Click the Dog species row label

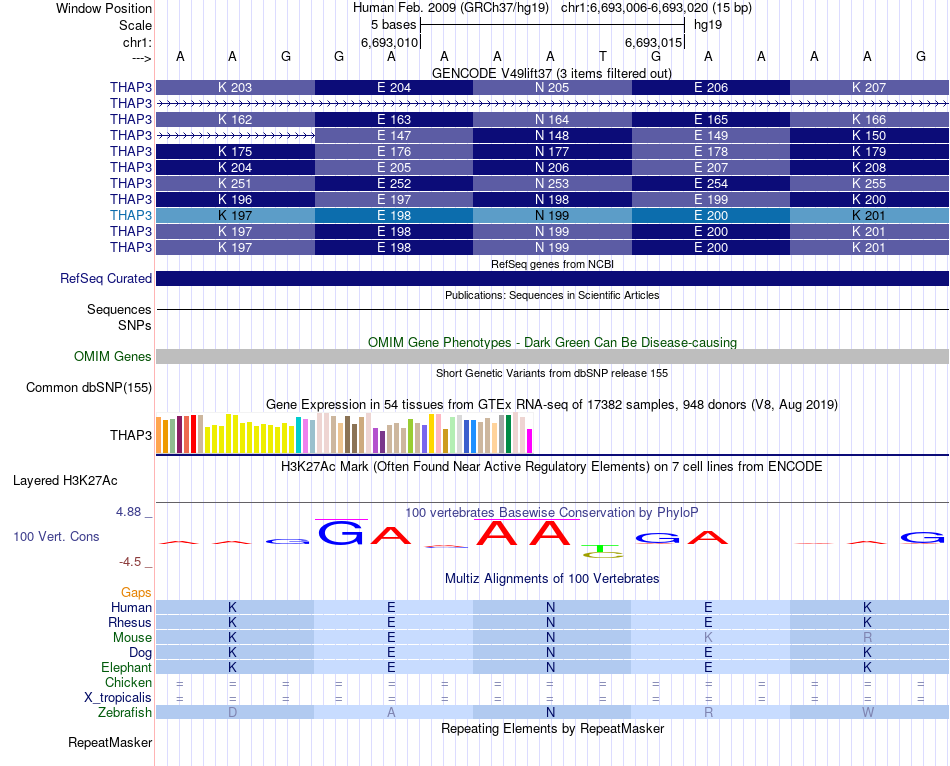coord(141,653)
